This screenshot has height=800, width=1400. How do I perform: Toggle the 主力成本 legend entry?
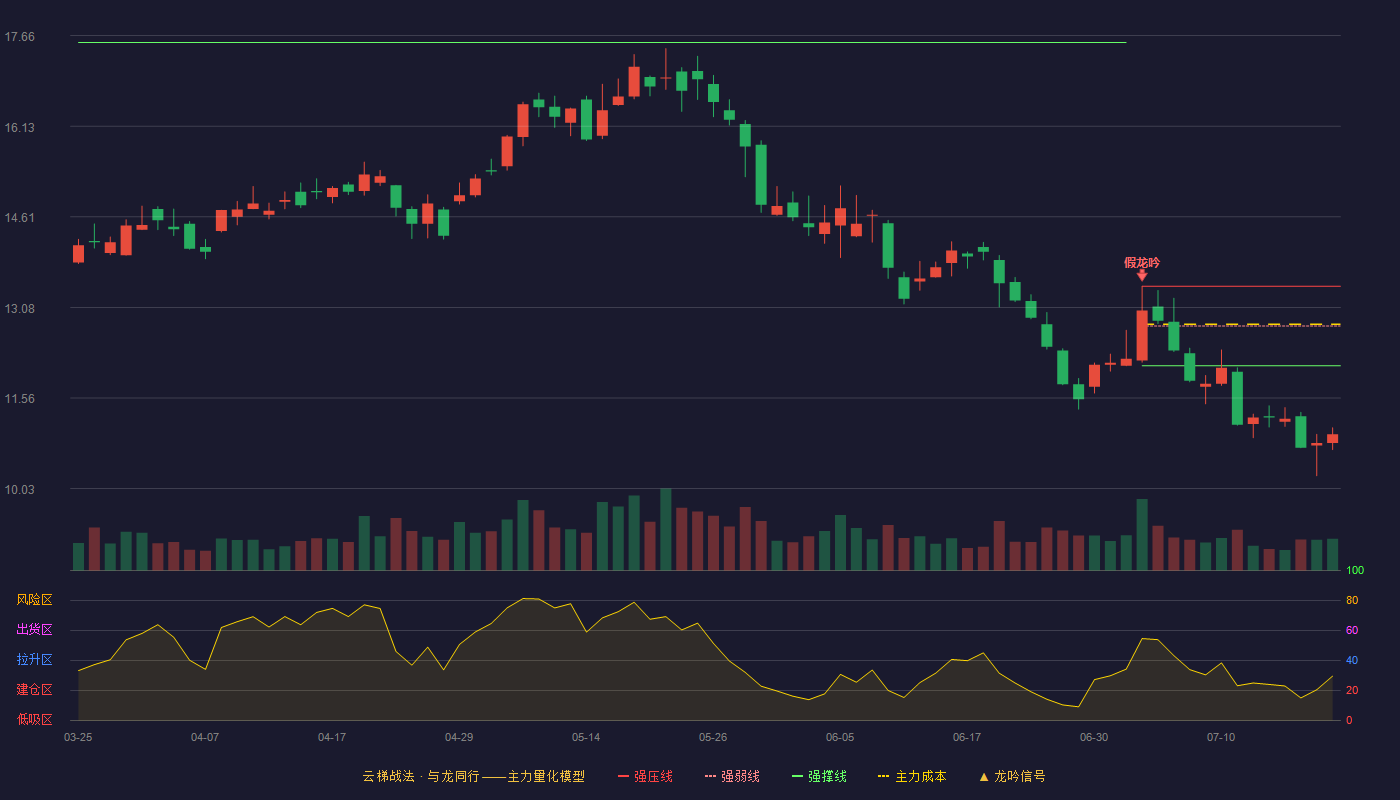point(912,776)
